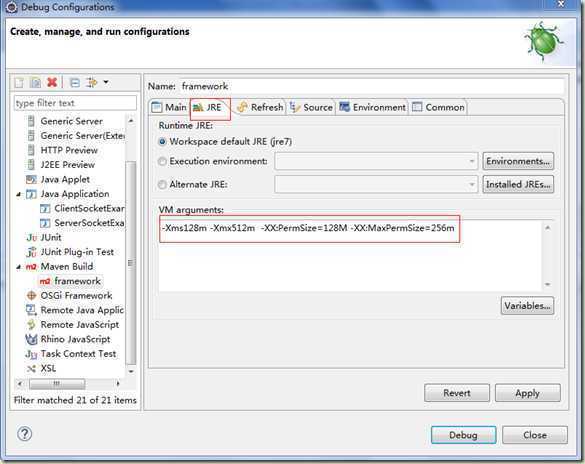Click the Close button
This screenshot has height=464, width=585.
click(x=535, y=435)
